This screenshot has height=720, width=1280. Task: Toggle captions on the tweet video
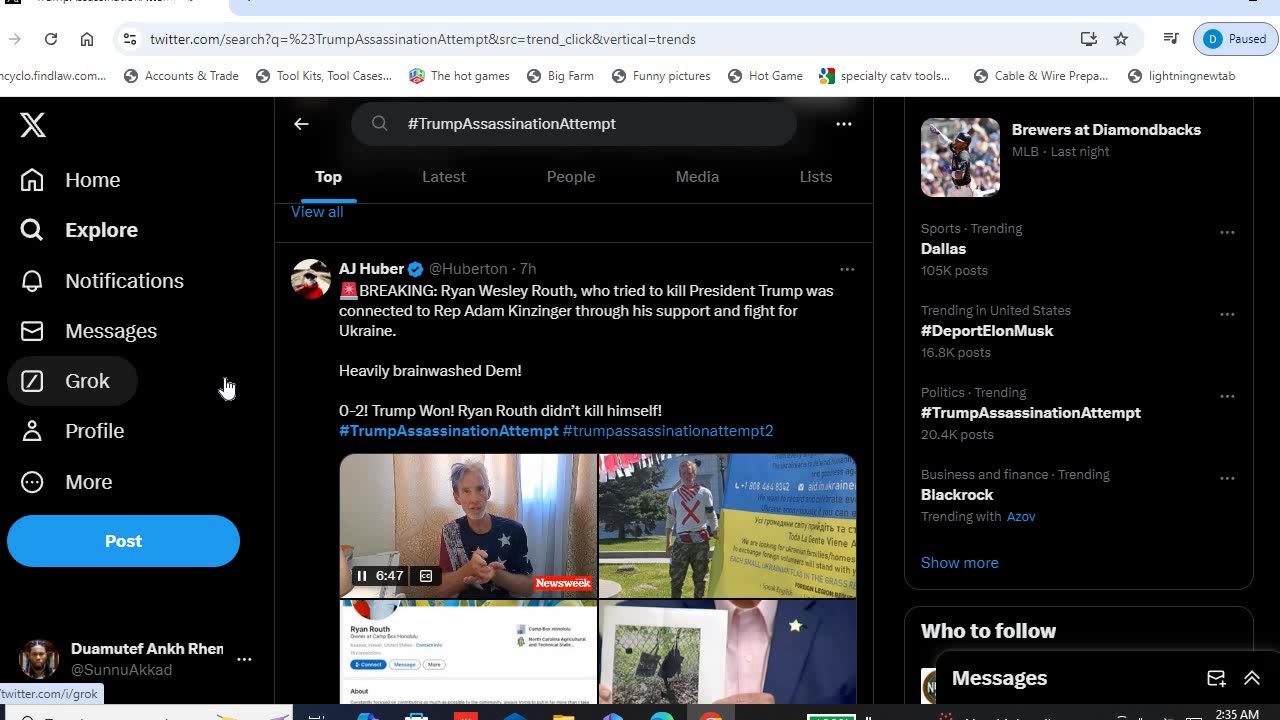pos(426,576)
